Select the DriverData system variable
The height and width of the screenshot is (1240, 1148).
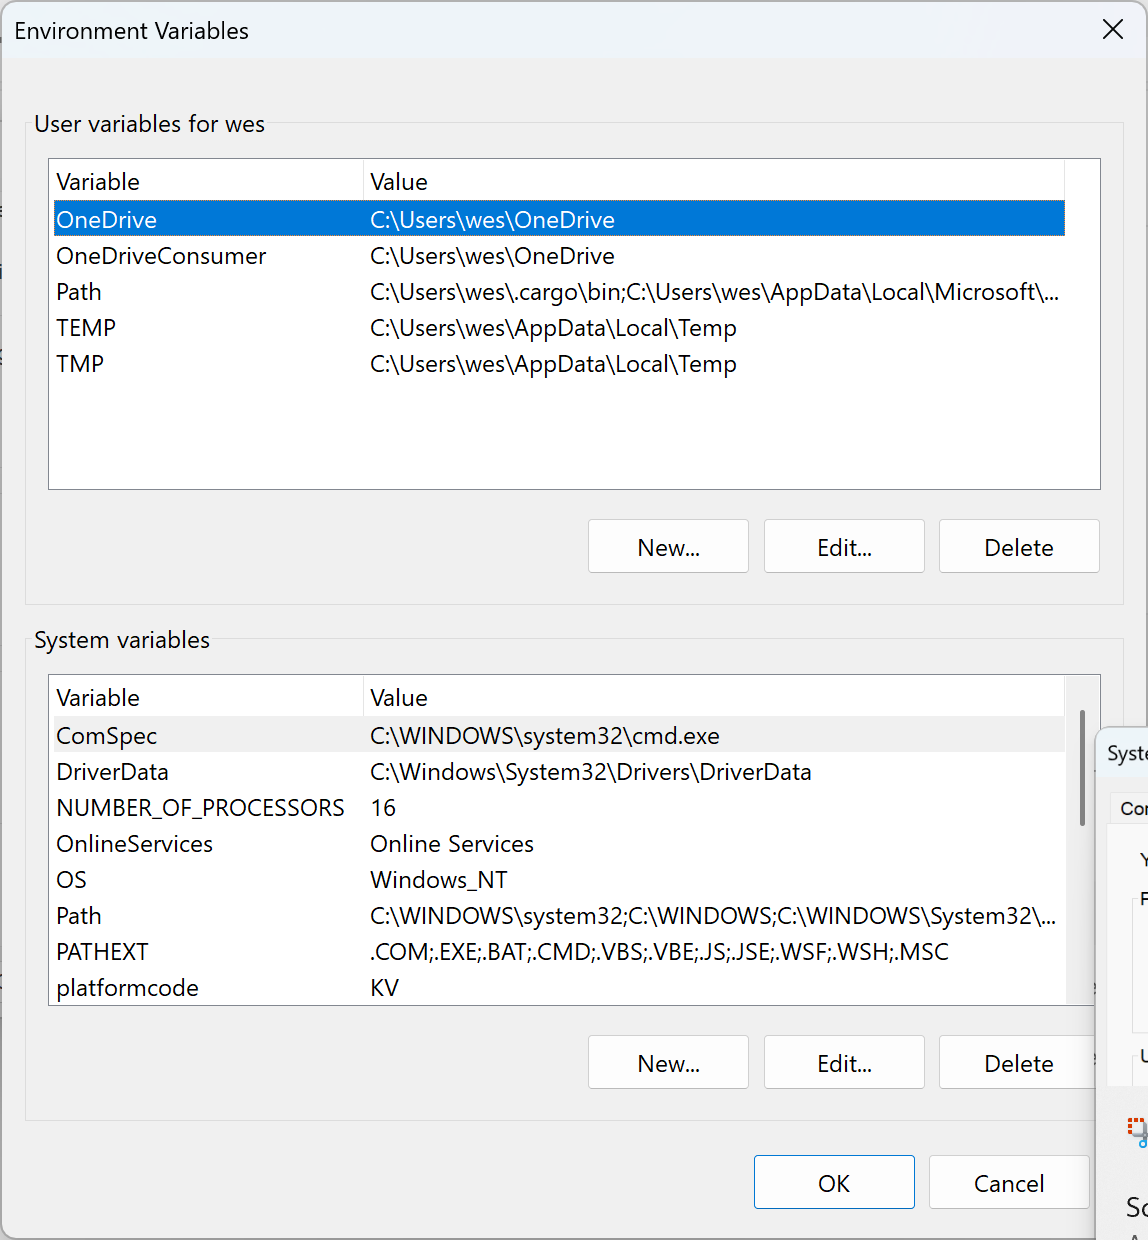[x=559, y=771]
